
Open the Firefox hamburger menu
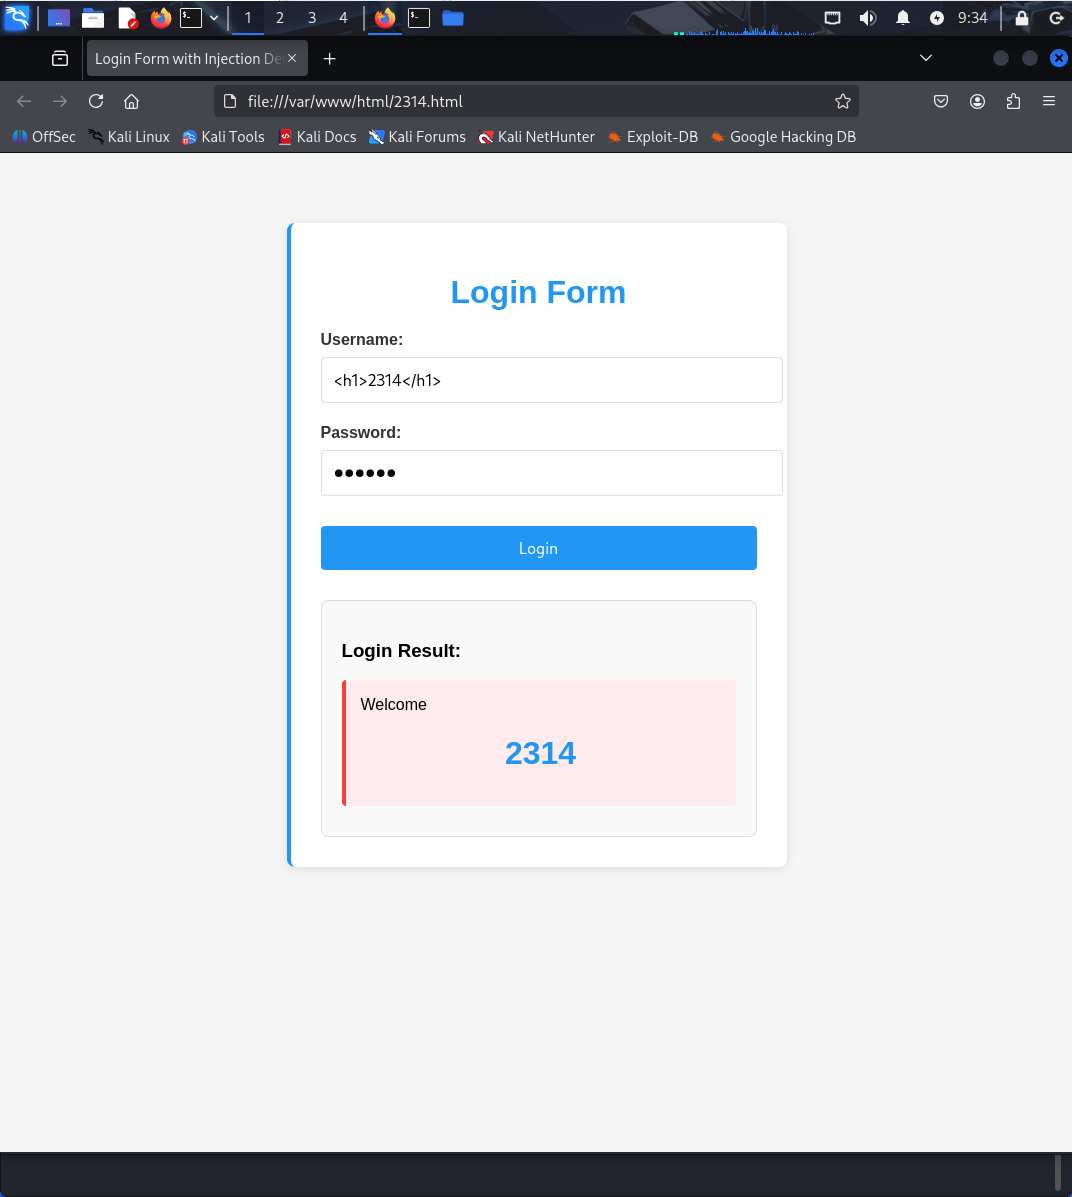1049,102
